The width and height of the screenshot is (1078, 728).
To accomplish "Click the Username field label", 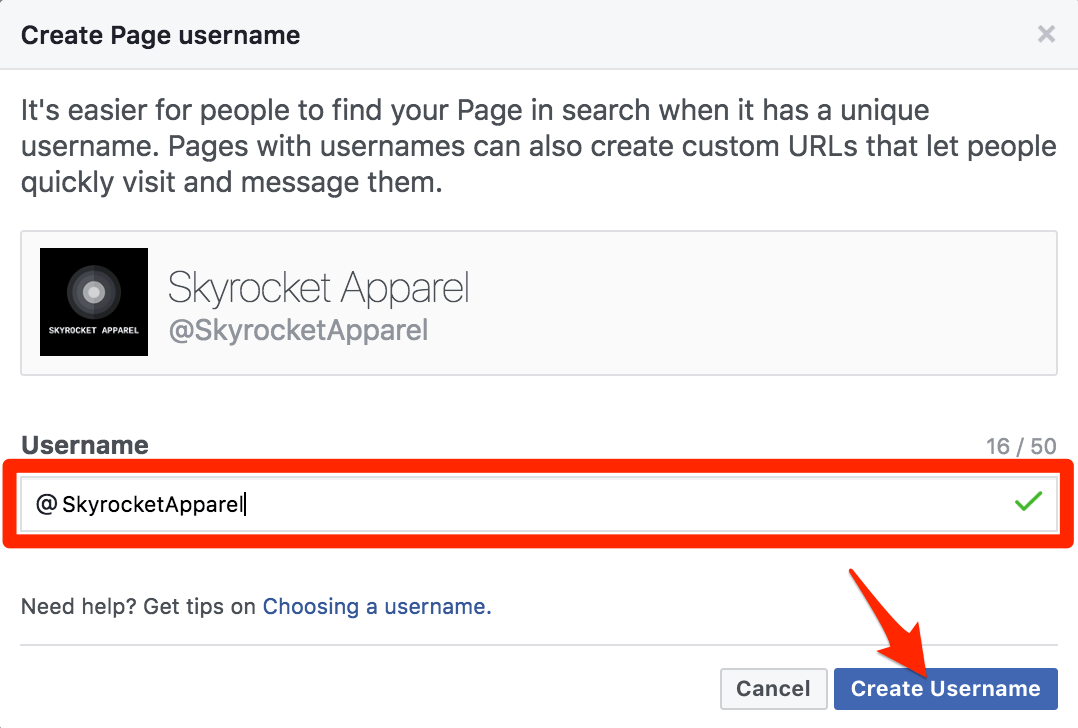I will pyautogui.click(x=85, y=445).
